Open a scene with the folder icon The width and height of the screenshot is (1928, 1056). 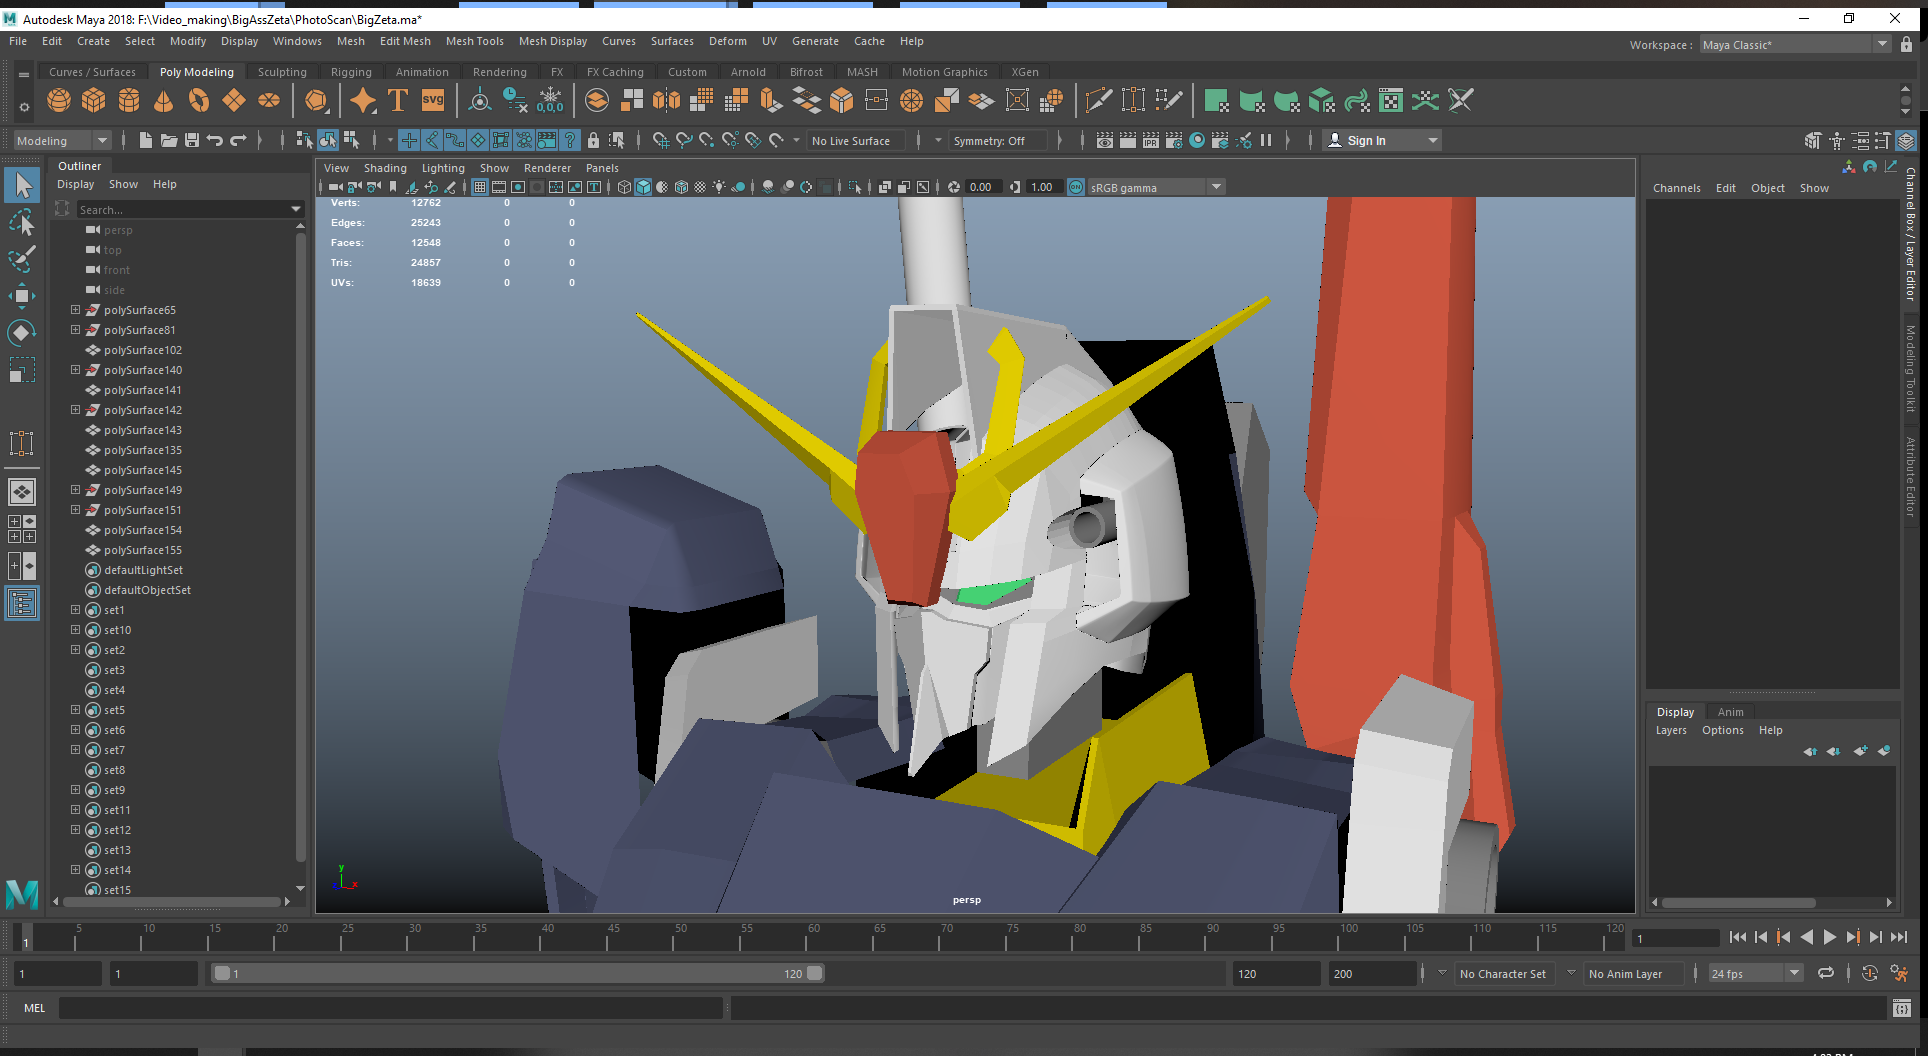(169, 141)
